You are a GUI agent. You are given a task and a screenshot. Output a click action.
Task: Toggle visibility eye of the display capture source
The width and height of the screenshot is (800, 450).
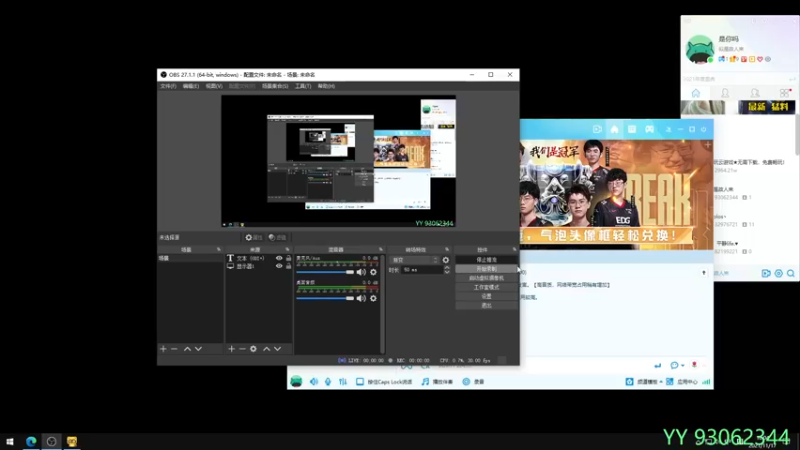(x=279, y=266)
